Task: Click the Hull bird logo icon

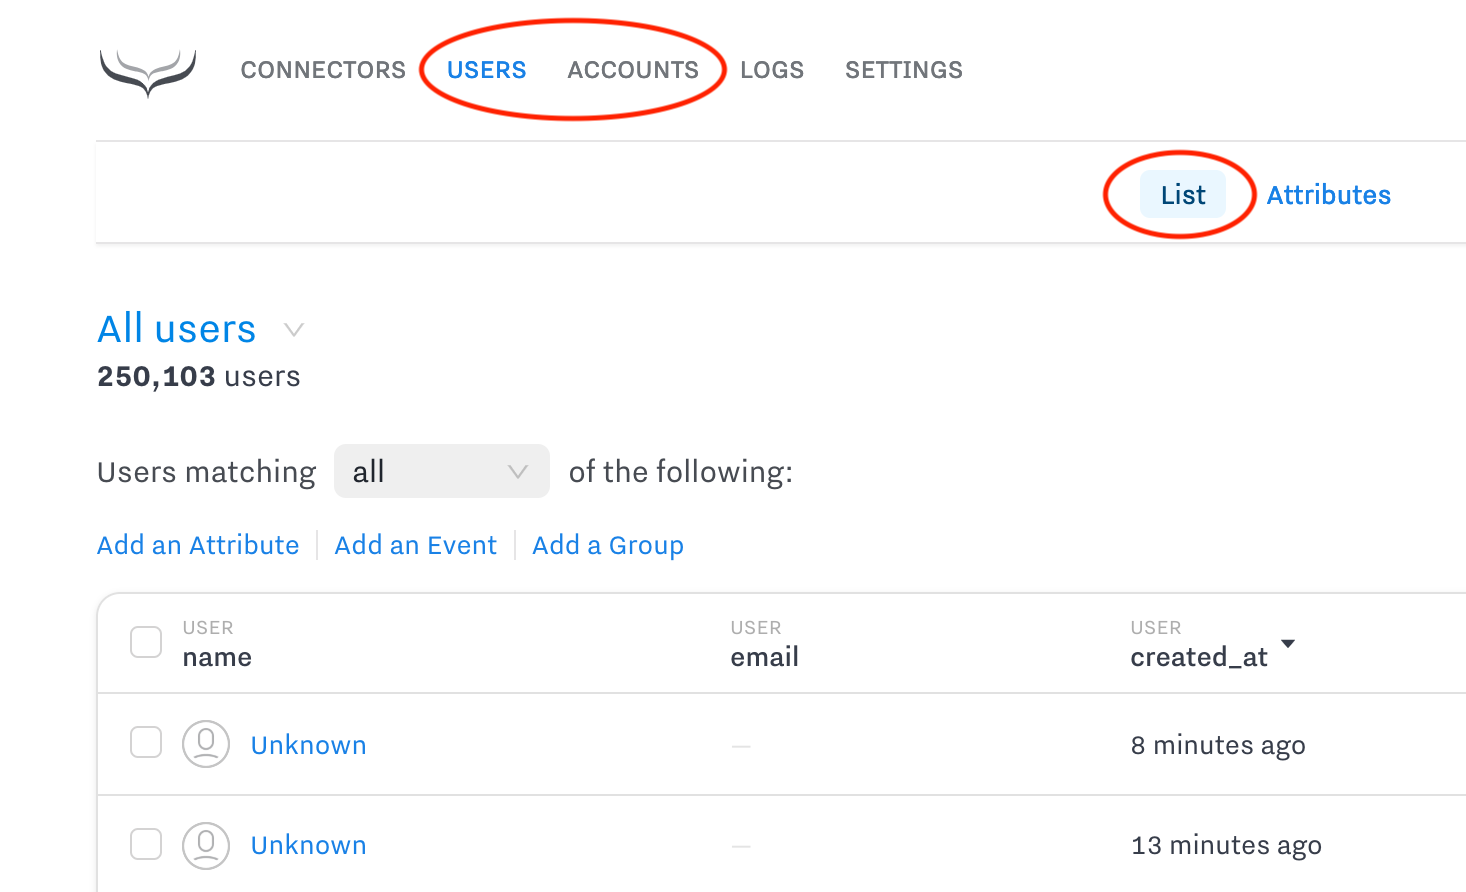Action: pos(148,72)
